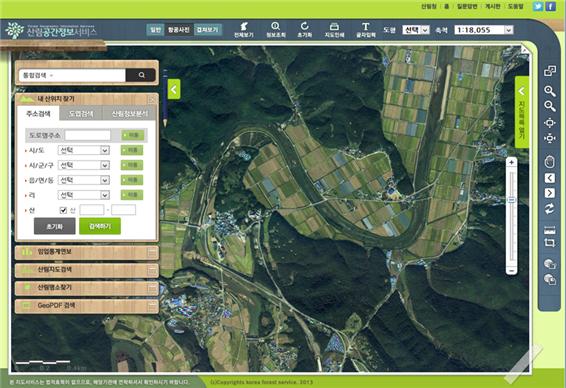Toggle the 산 checkbox
Viewport: 566px width, 388px height.
tap(63, 210)
